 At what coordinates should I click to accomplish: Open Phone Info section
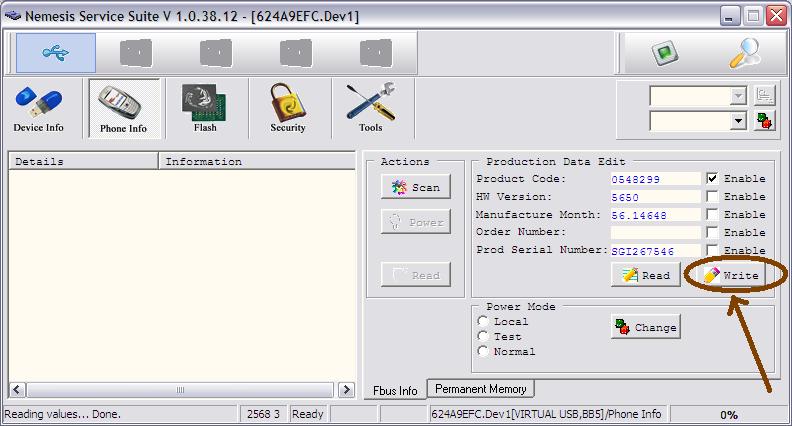tap(124, 109)
